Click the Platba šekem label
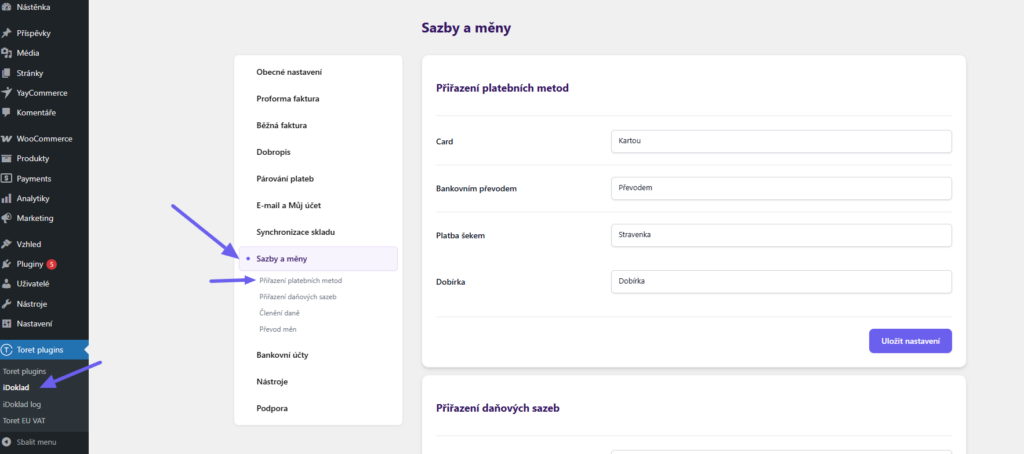 460,236
